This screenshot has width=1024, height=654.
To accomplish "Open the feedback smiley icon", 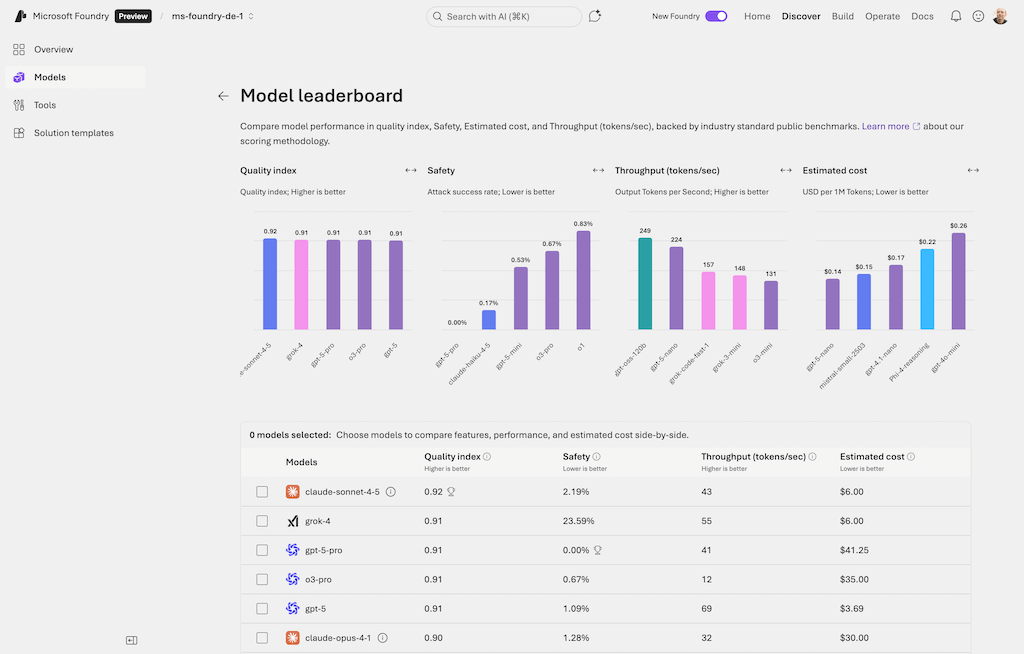I will point(978,16).
